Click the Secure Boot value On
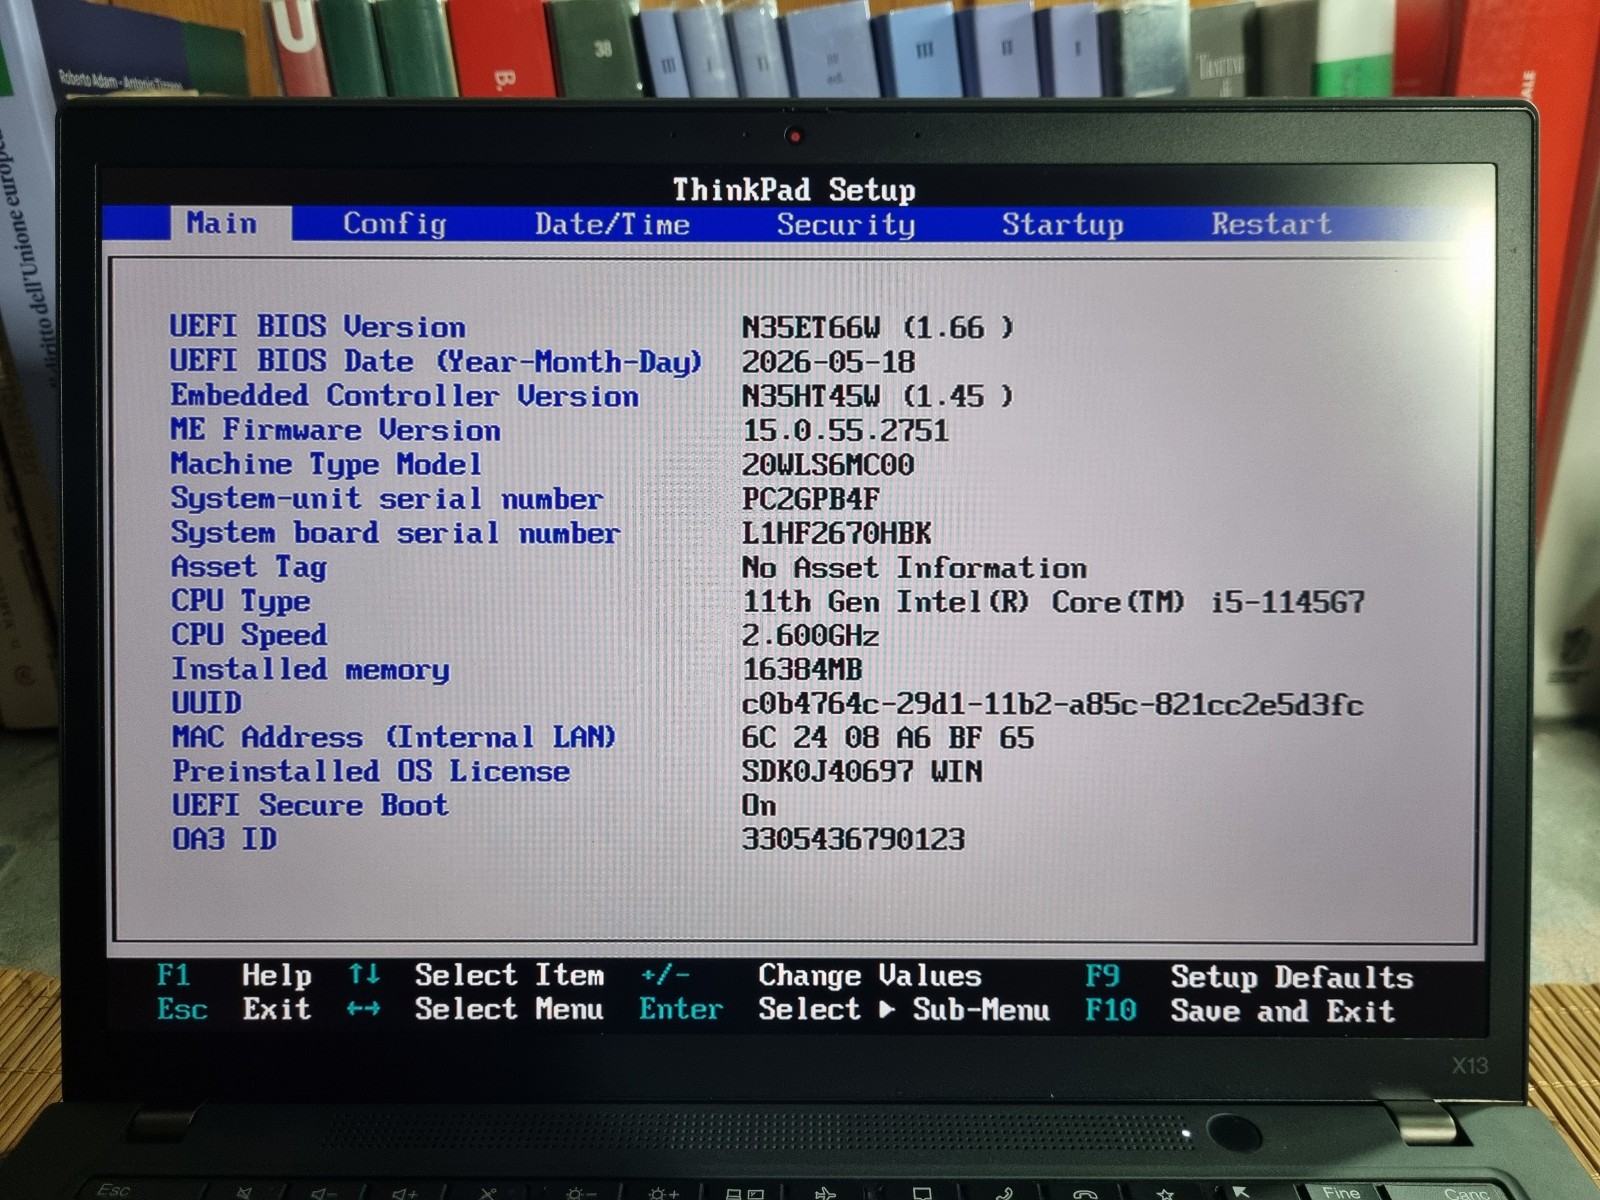Image resolution: width=1600 pixels, height=1200 pixels. click(x=759, y=806)
